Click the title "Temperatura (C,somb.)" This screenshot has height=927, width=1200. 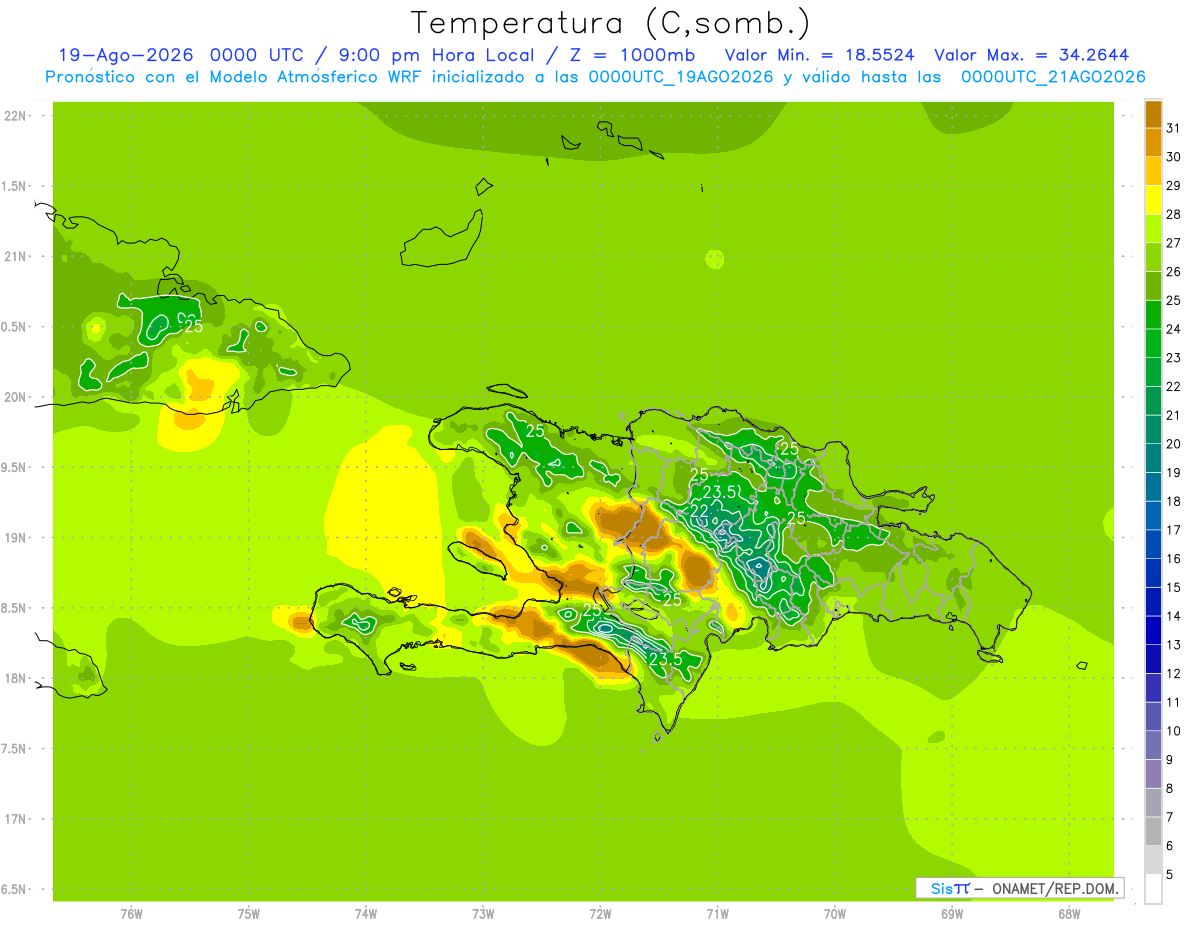tap(610, 23)
